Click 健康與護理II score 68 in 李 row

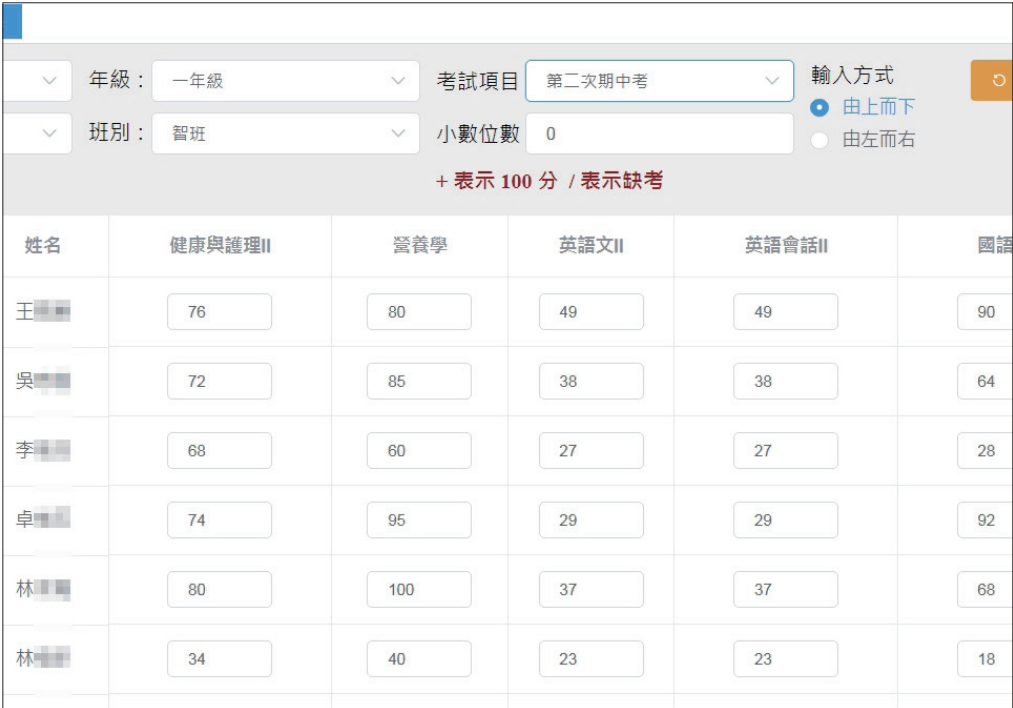220,451
